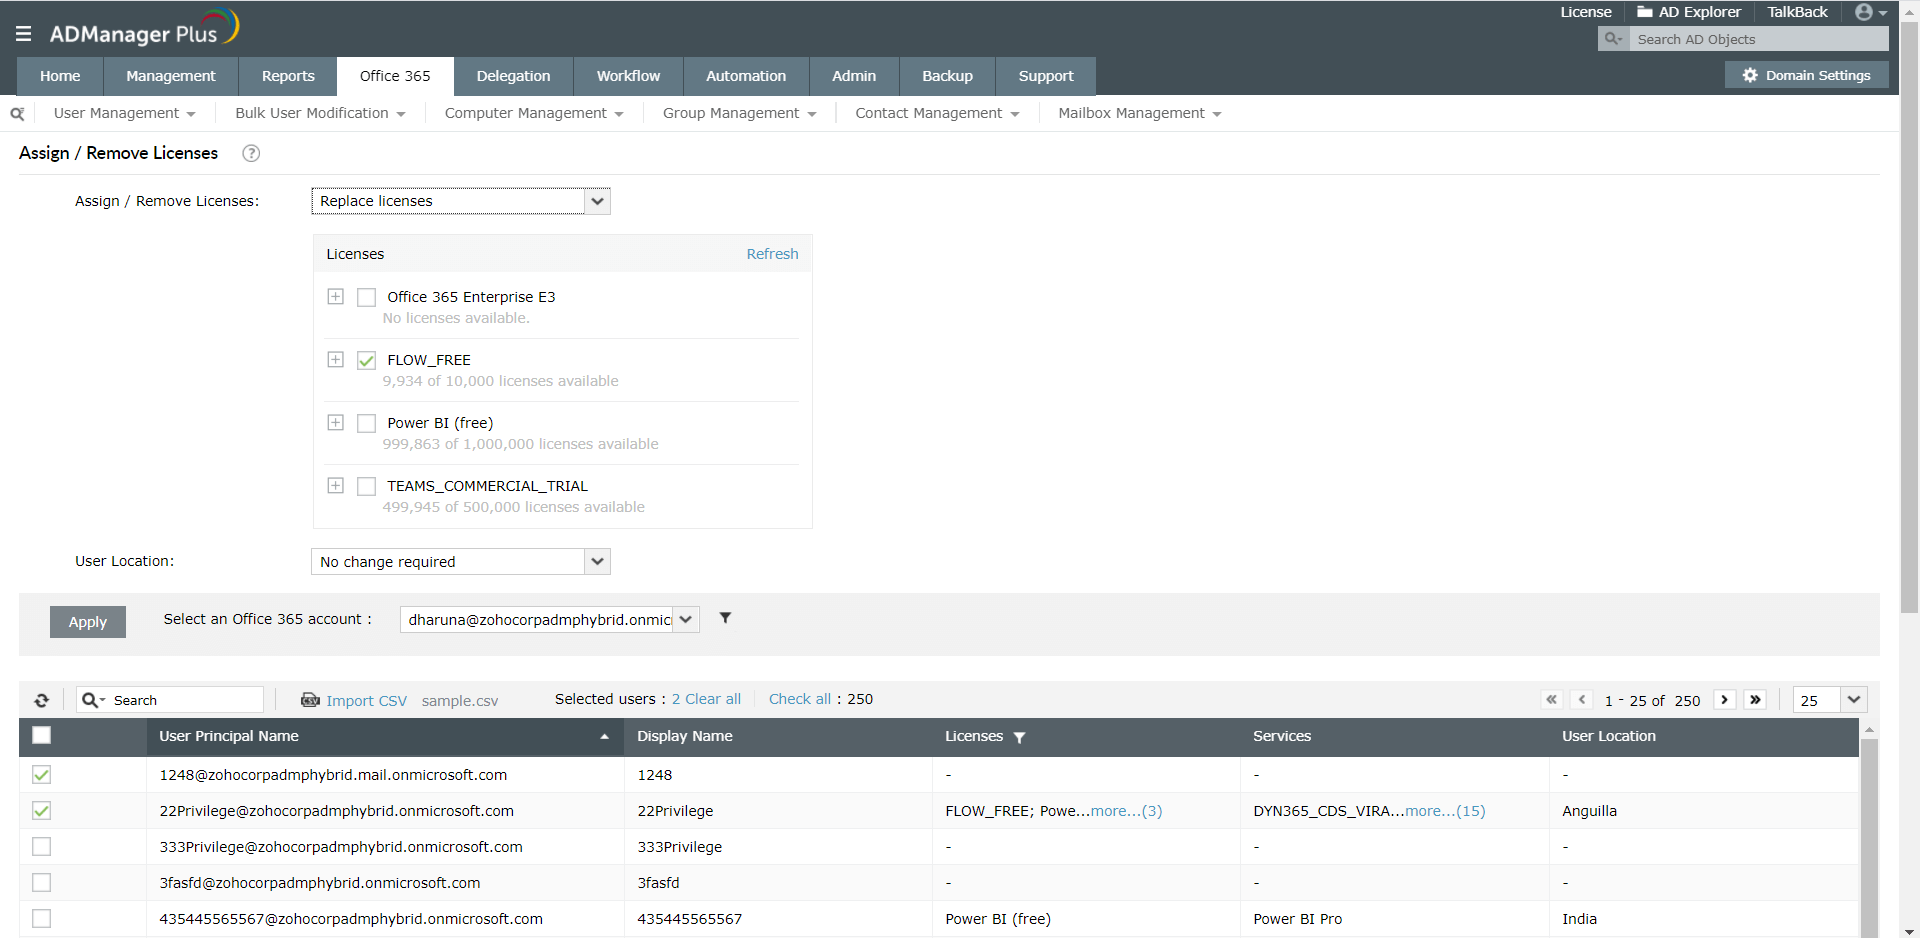Click the Import CSV icon

click(x=310, y=700)
